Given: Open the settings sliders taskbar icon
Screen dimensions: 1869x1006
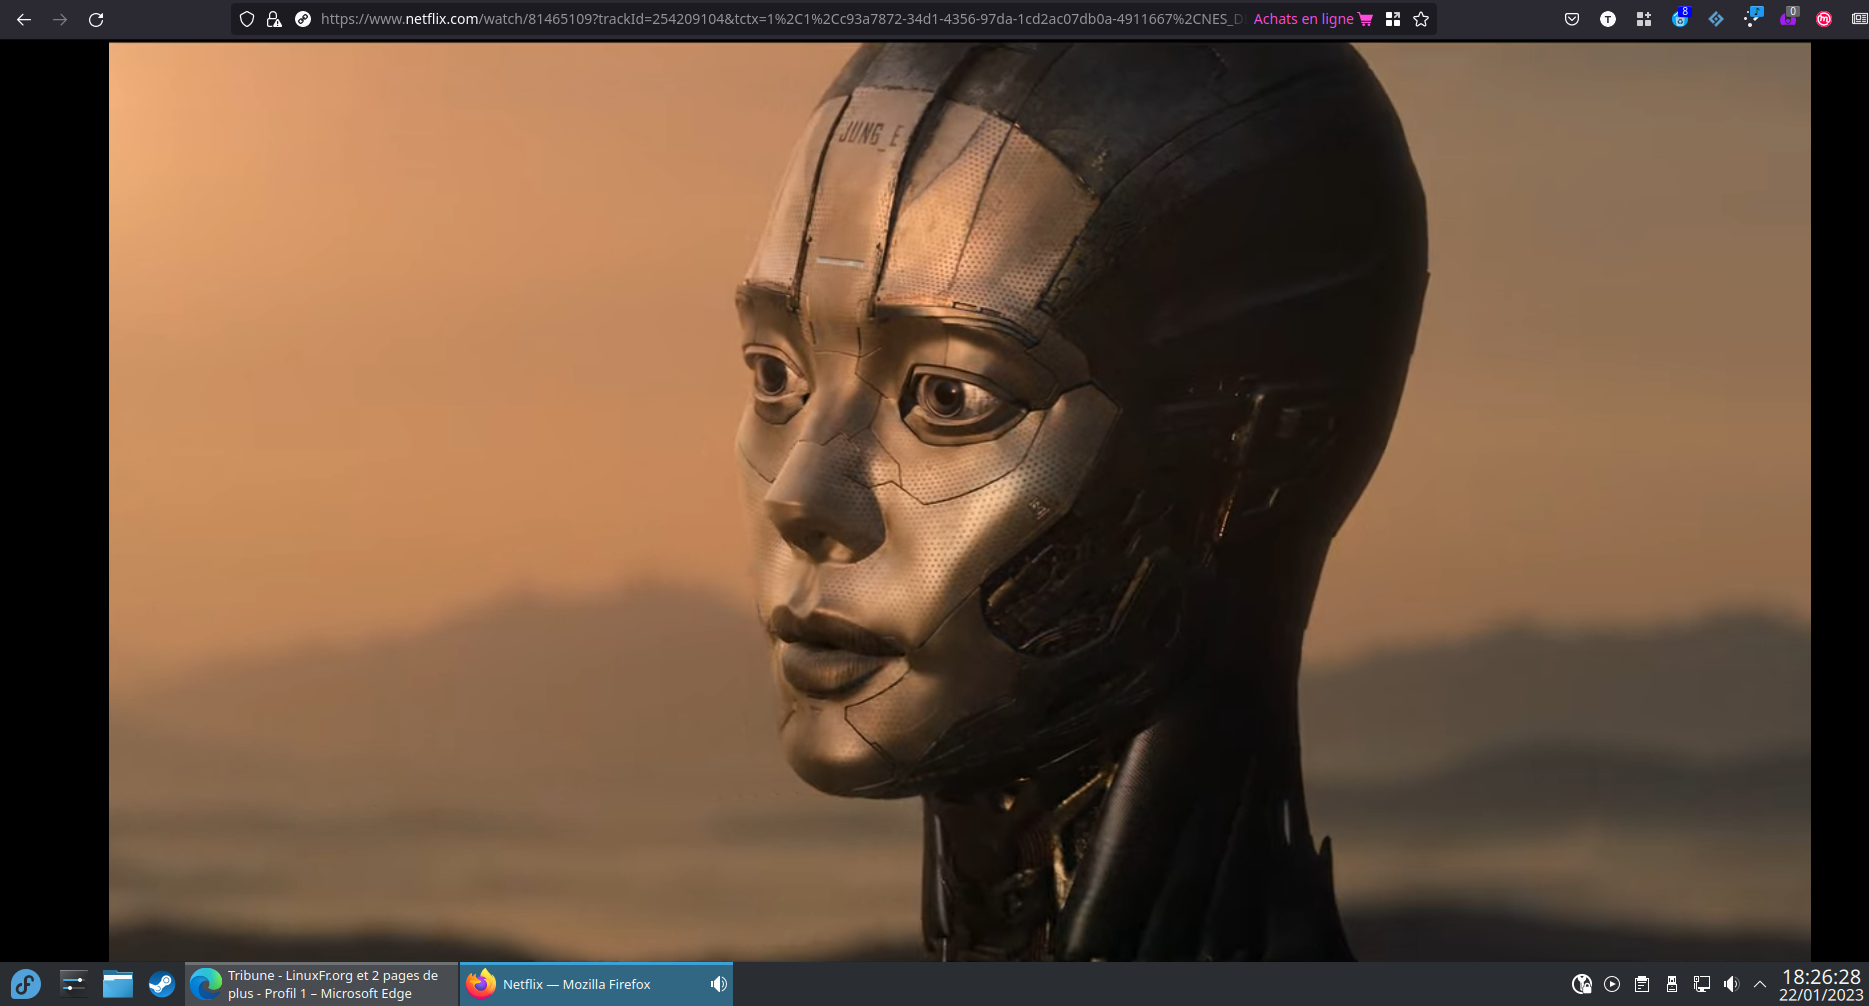Looking at the screenshot, I should click(x=73, y=984).
